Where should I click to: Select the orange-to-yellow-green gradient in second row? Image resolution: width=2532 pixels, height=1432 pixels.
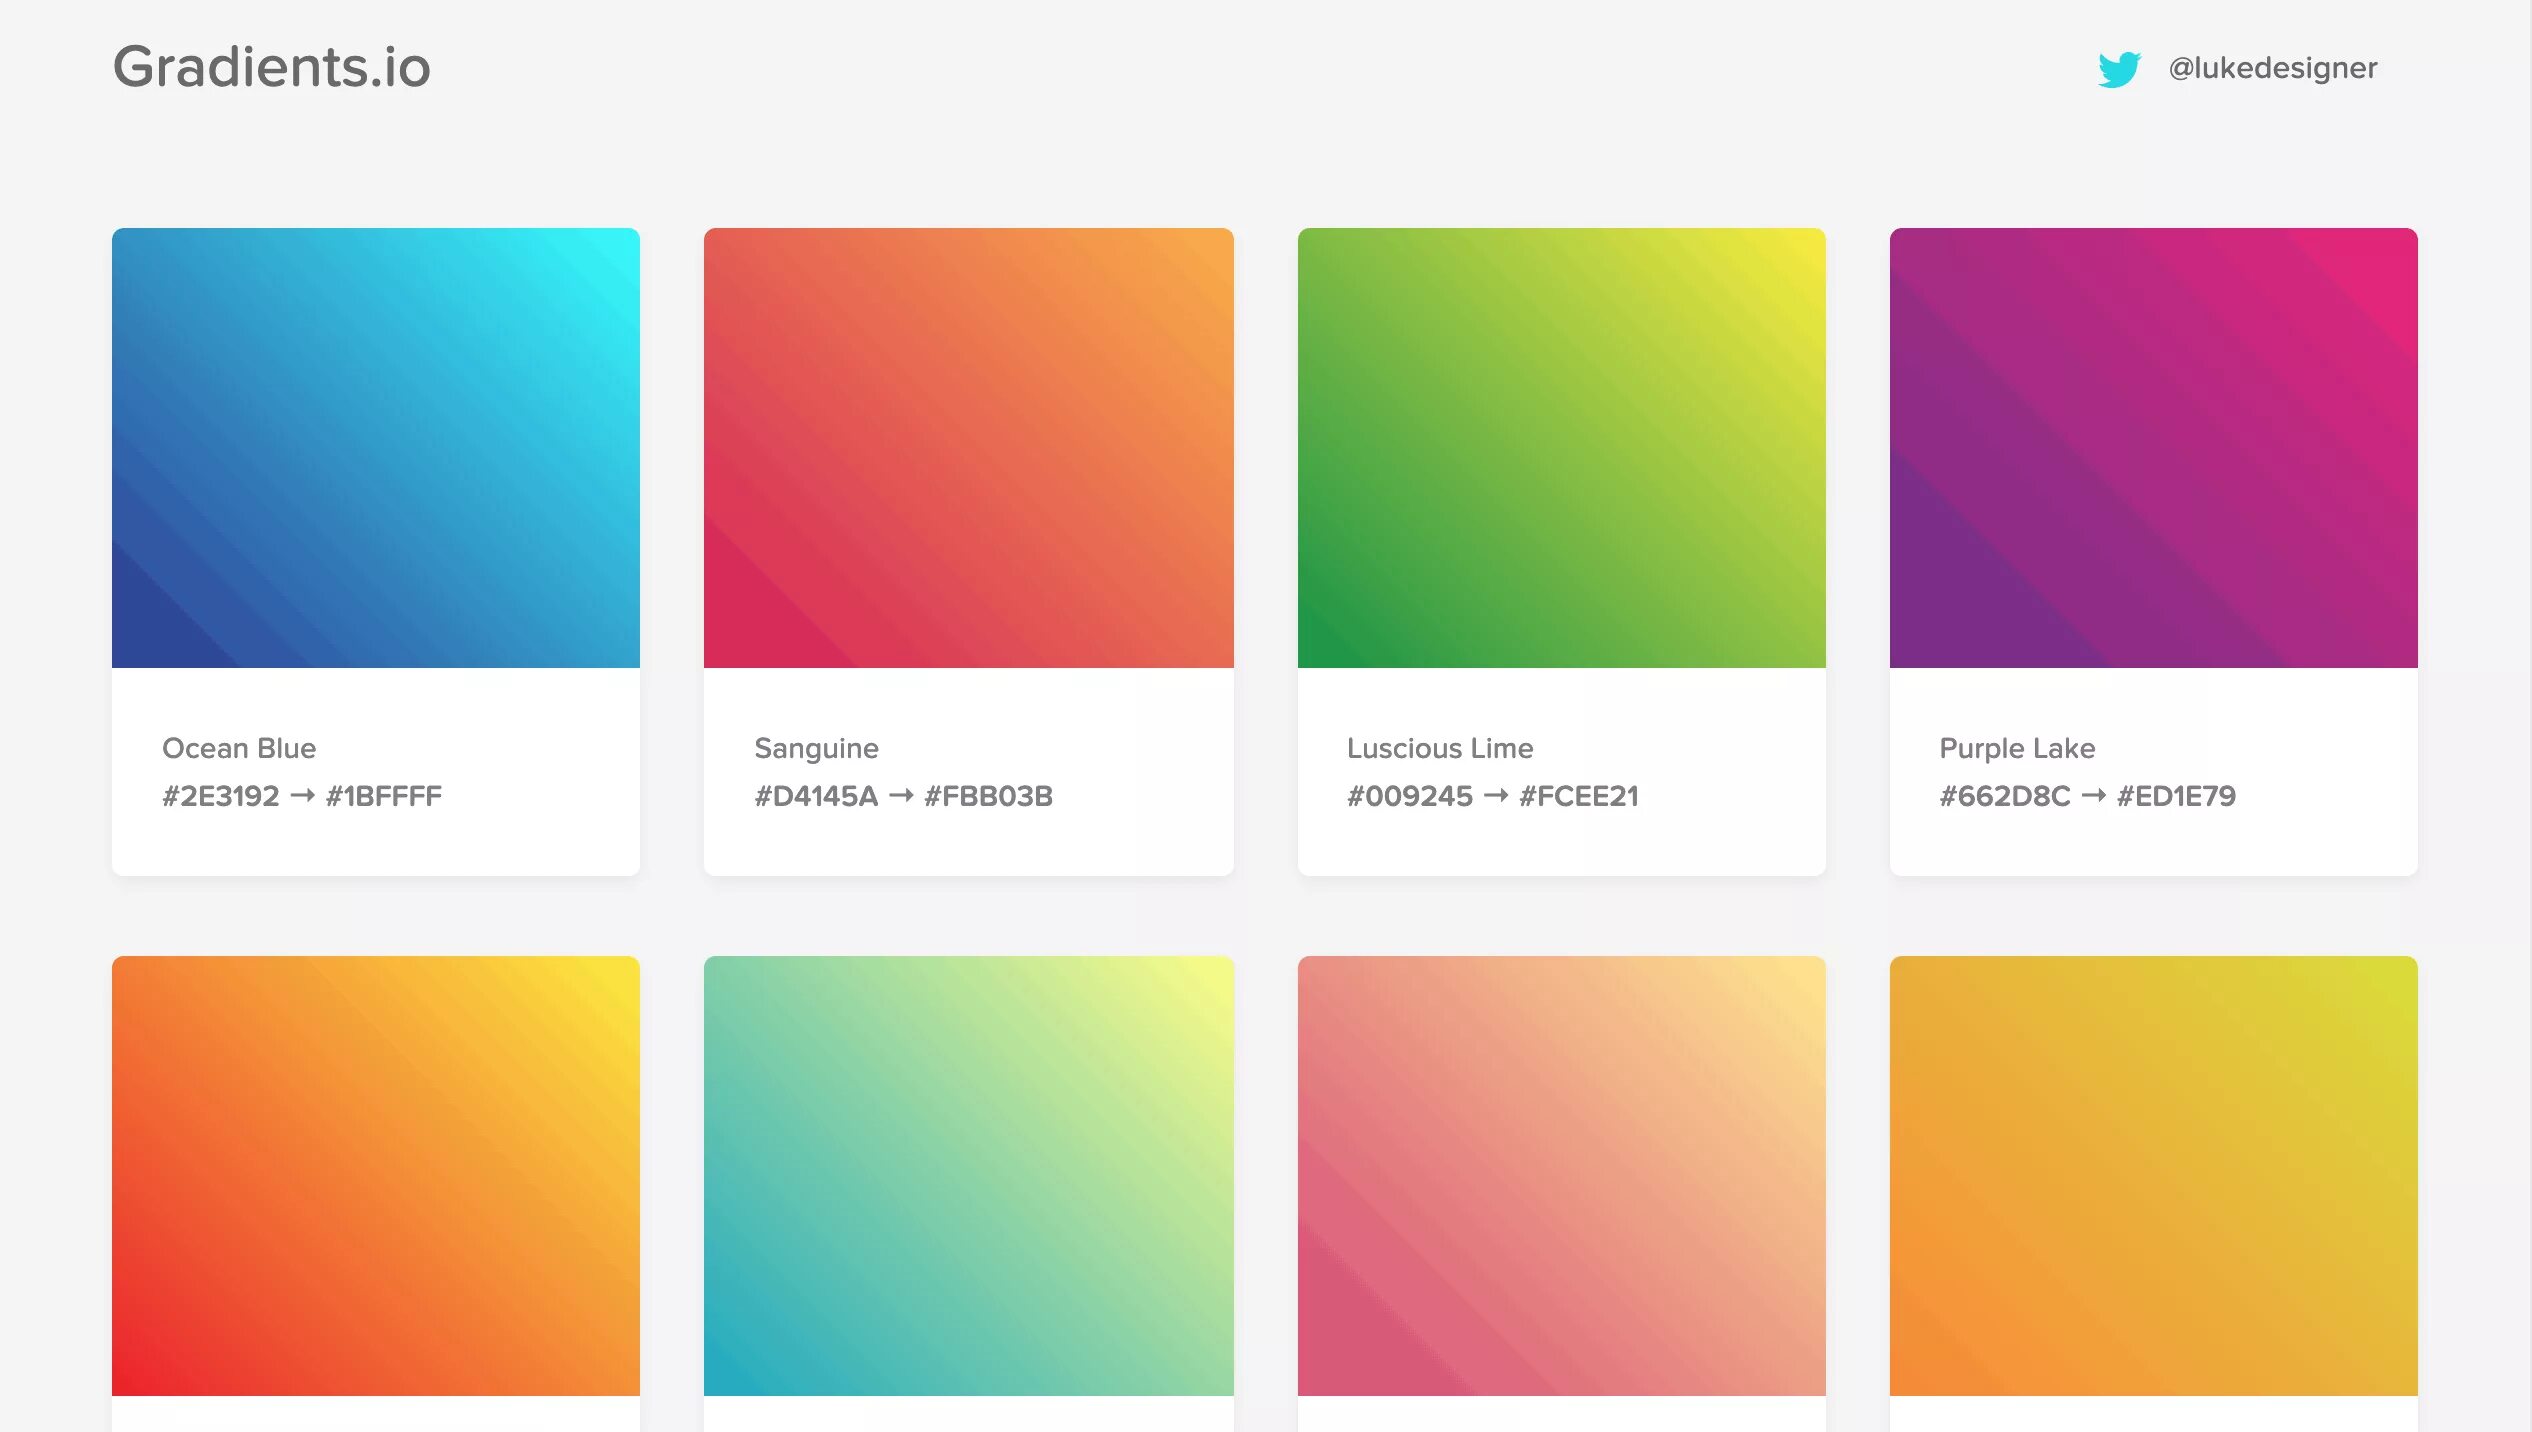[x=2154, y=1176]
